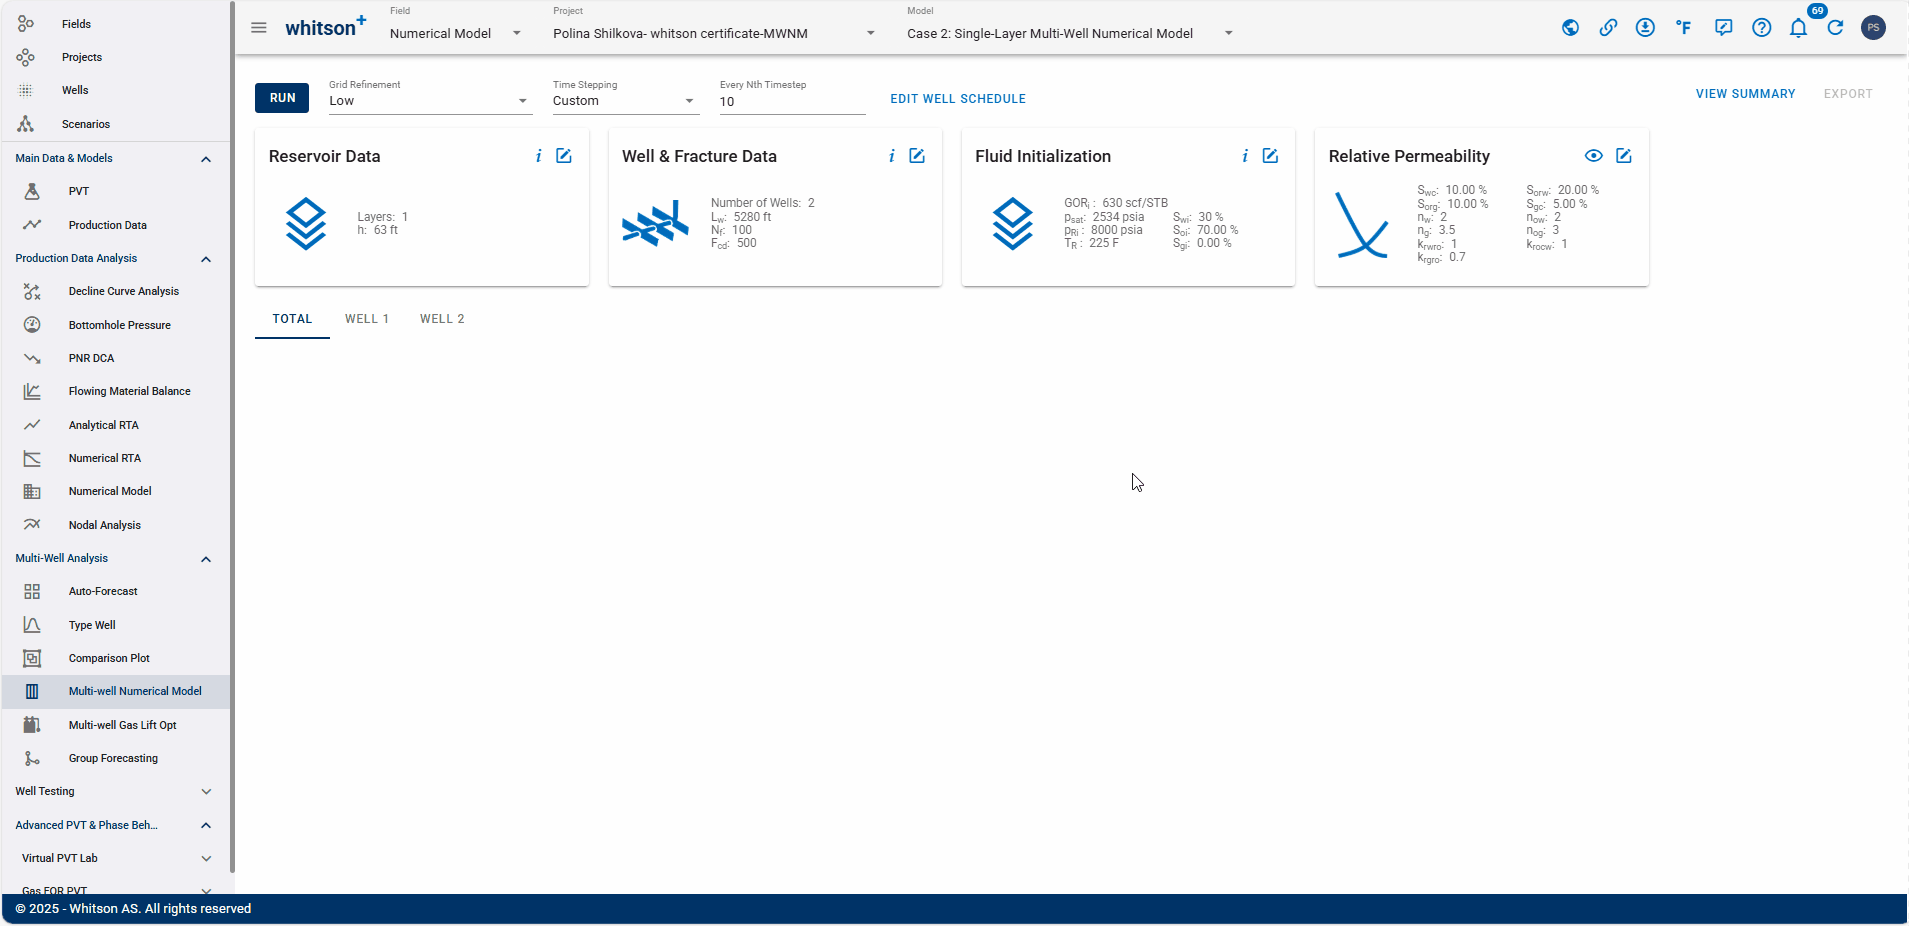Collapse Multi-Well Analysis section
Viewport: 1909px width, 926px height.
click(115, 558)
